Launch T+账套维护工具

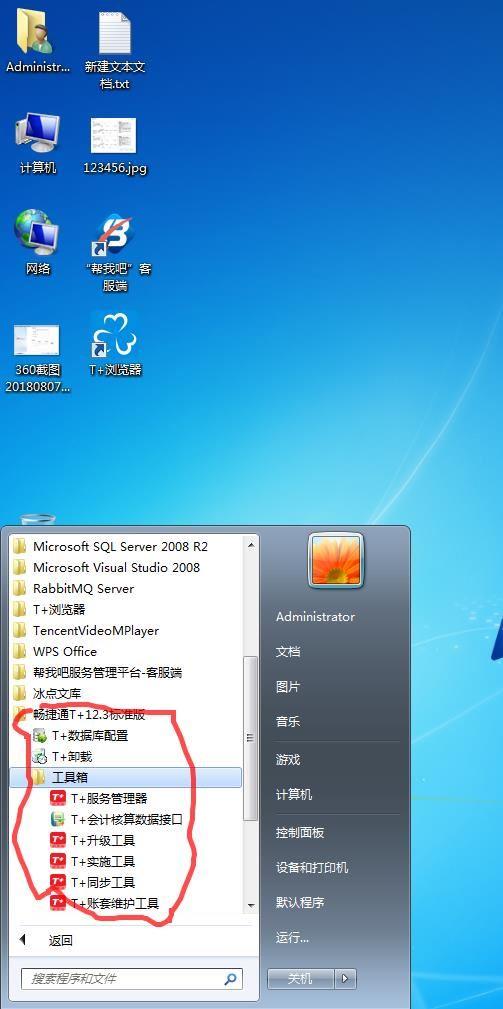tap(105, 903)
